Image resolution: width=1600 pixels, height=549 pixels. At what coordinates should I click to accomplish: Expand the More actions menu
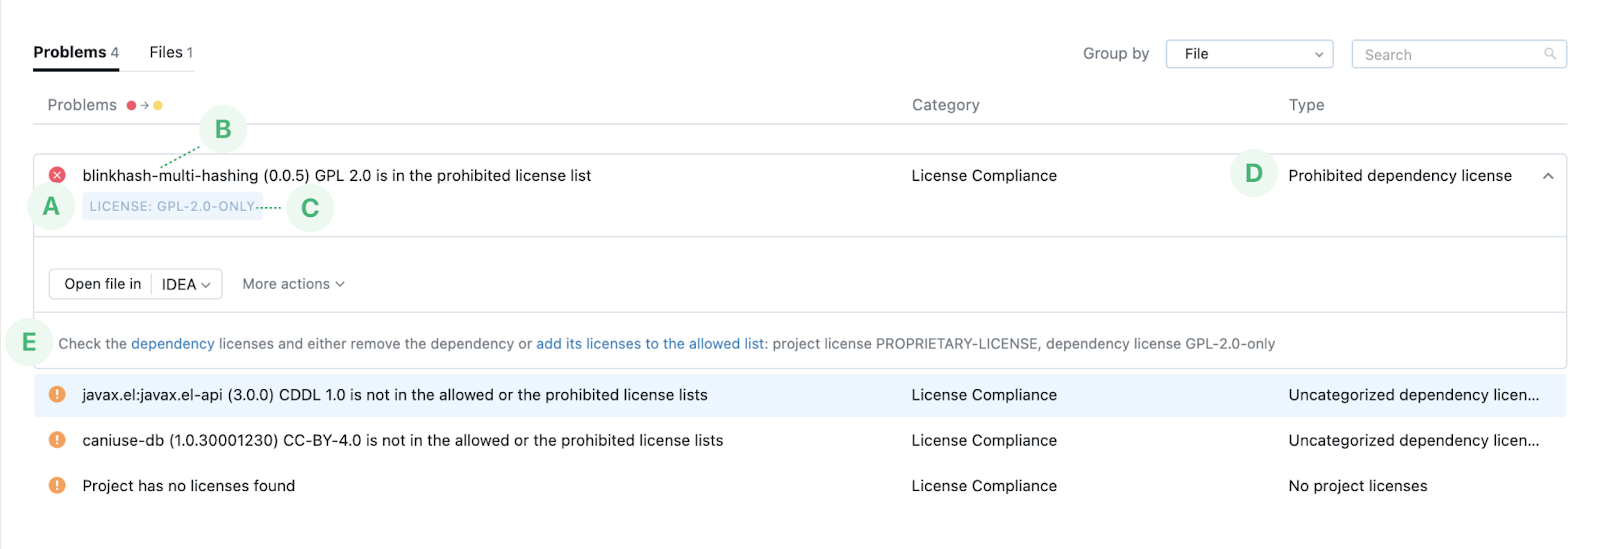(x=293, y=284)
